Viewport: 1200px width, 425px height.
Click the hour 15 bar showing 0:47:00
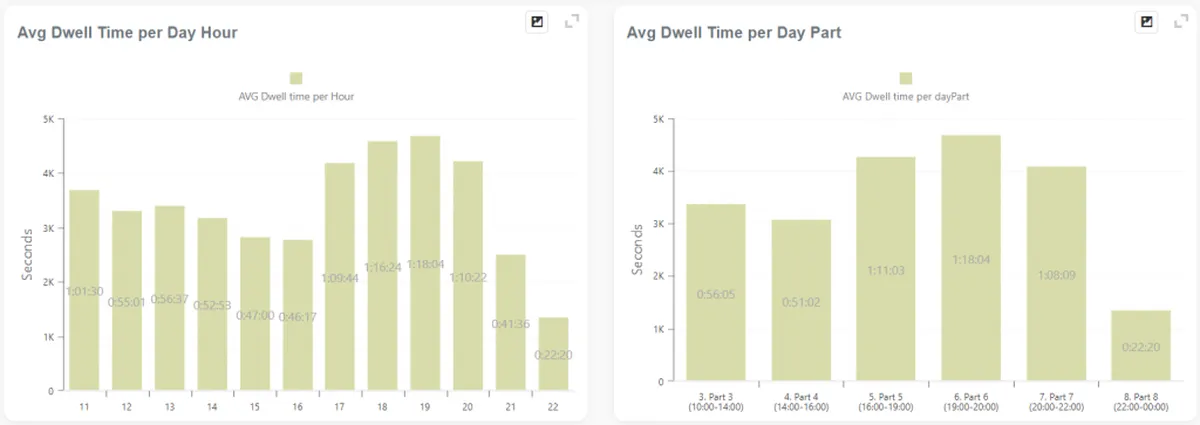(x=254, y=314)
